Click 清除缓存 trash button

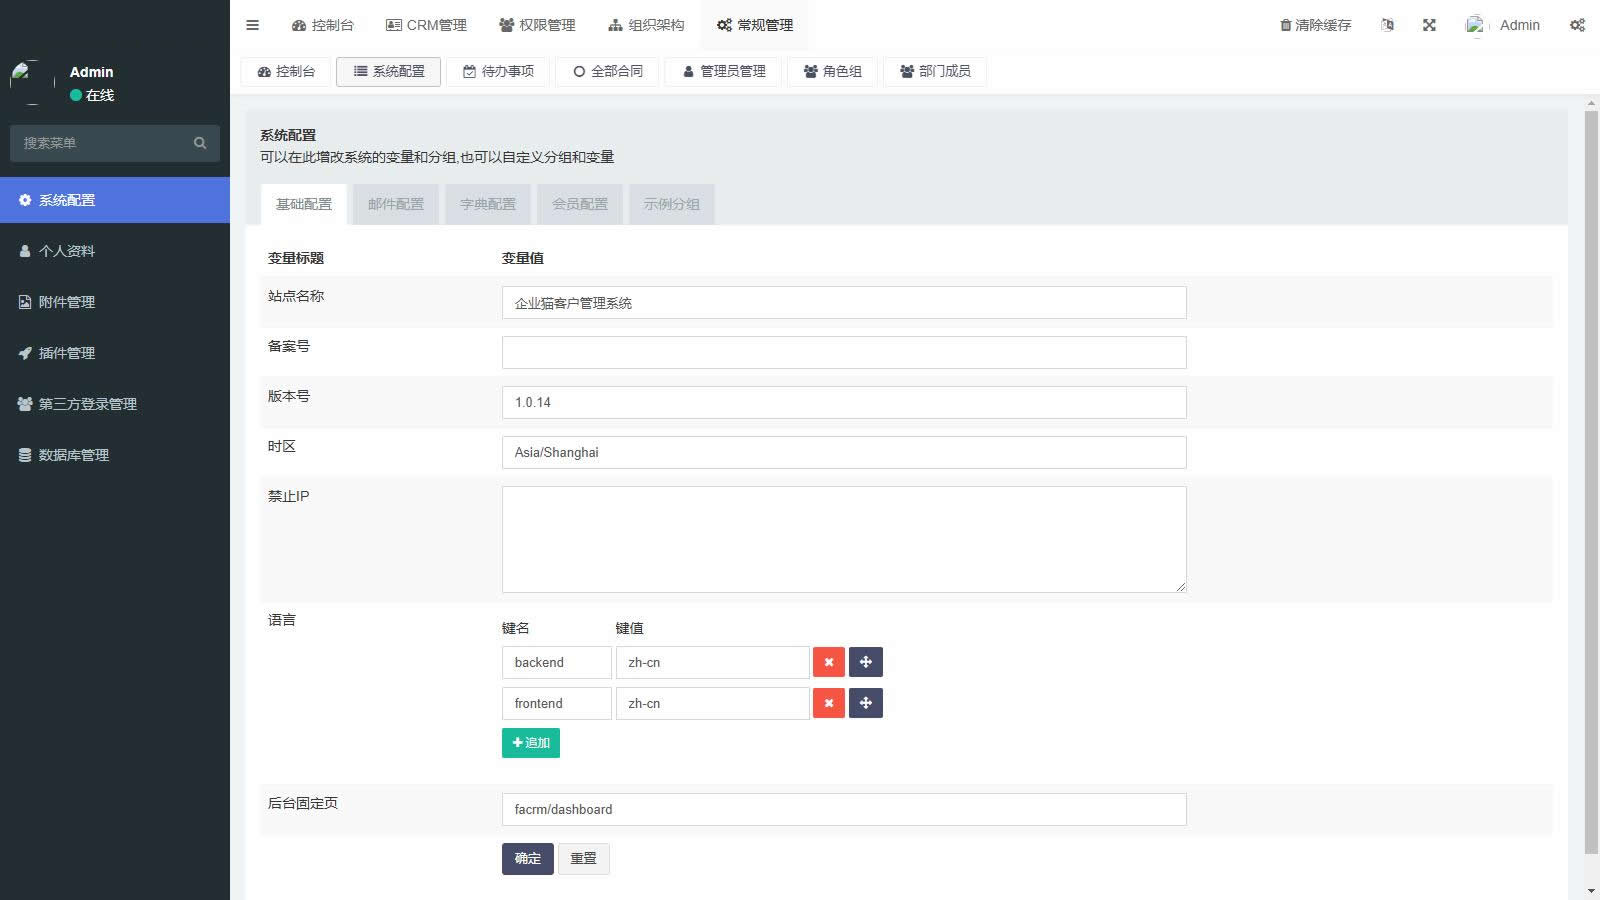pos(1315,25)
